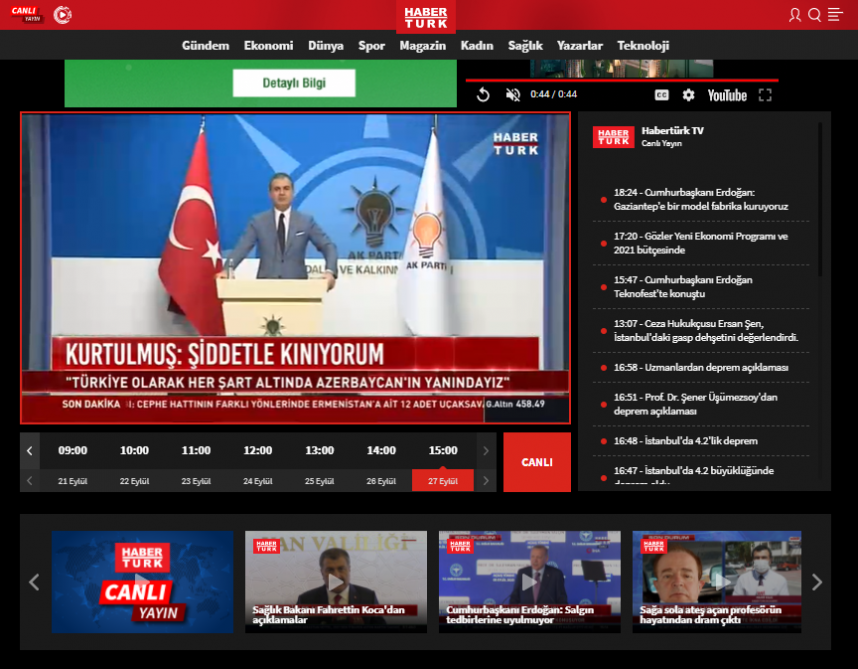
Task: Click the Canlı Yayın icon in header
Action: [25, 14]
